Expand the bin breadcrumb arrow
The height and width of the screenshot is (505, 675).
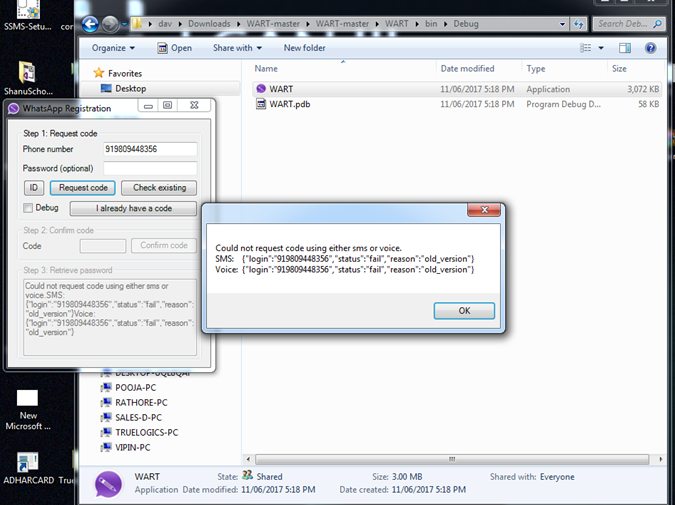(x=445, y=24)
